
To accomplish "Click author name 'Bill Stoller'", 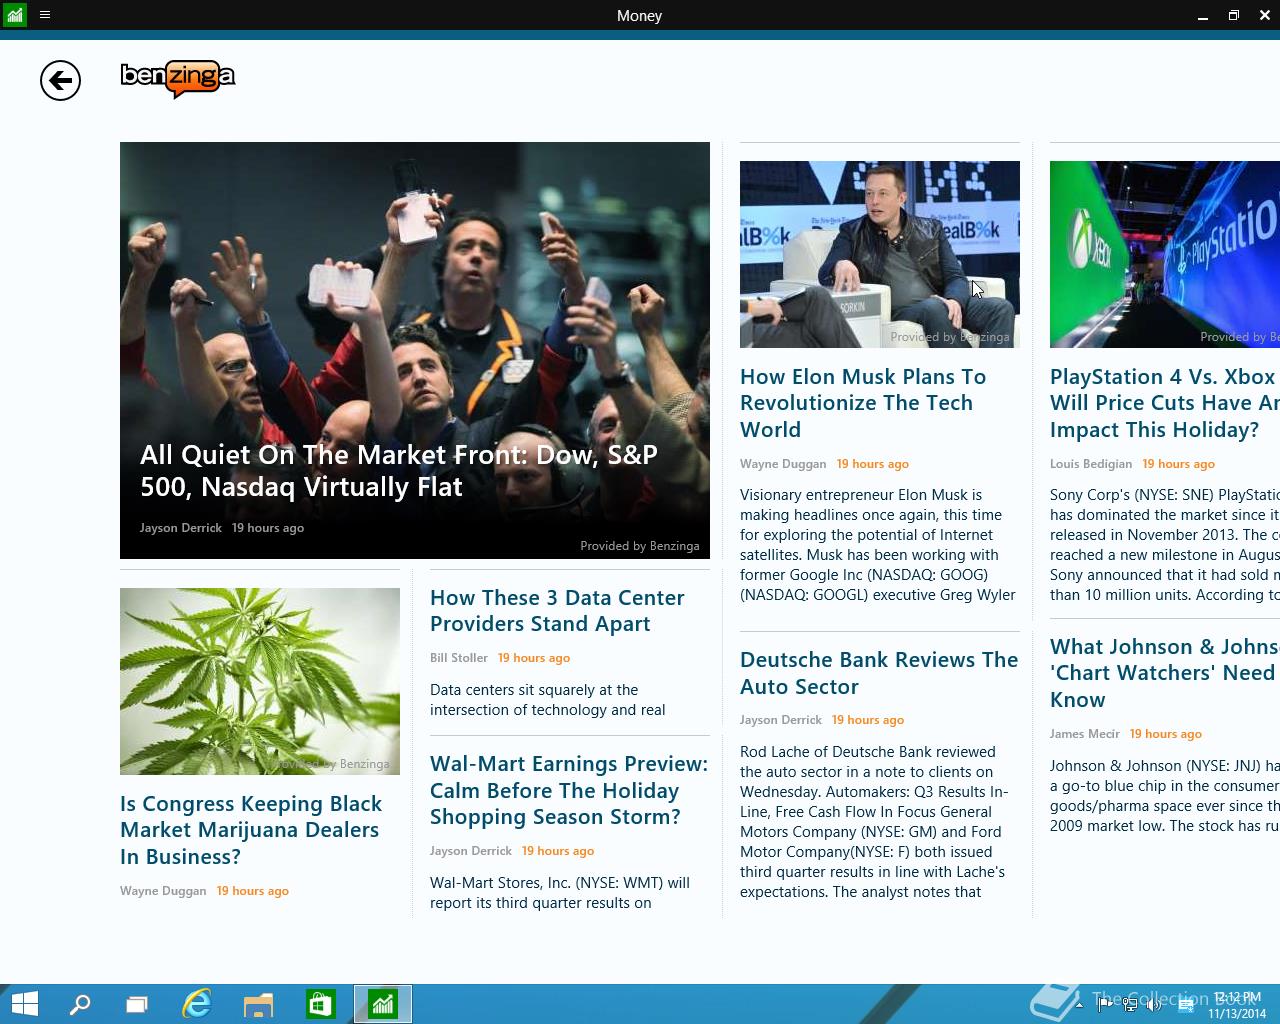I will [459, 658].
